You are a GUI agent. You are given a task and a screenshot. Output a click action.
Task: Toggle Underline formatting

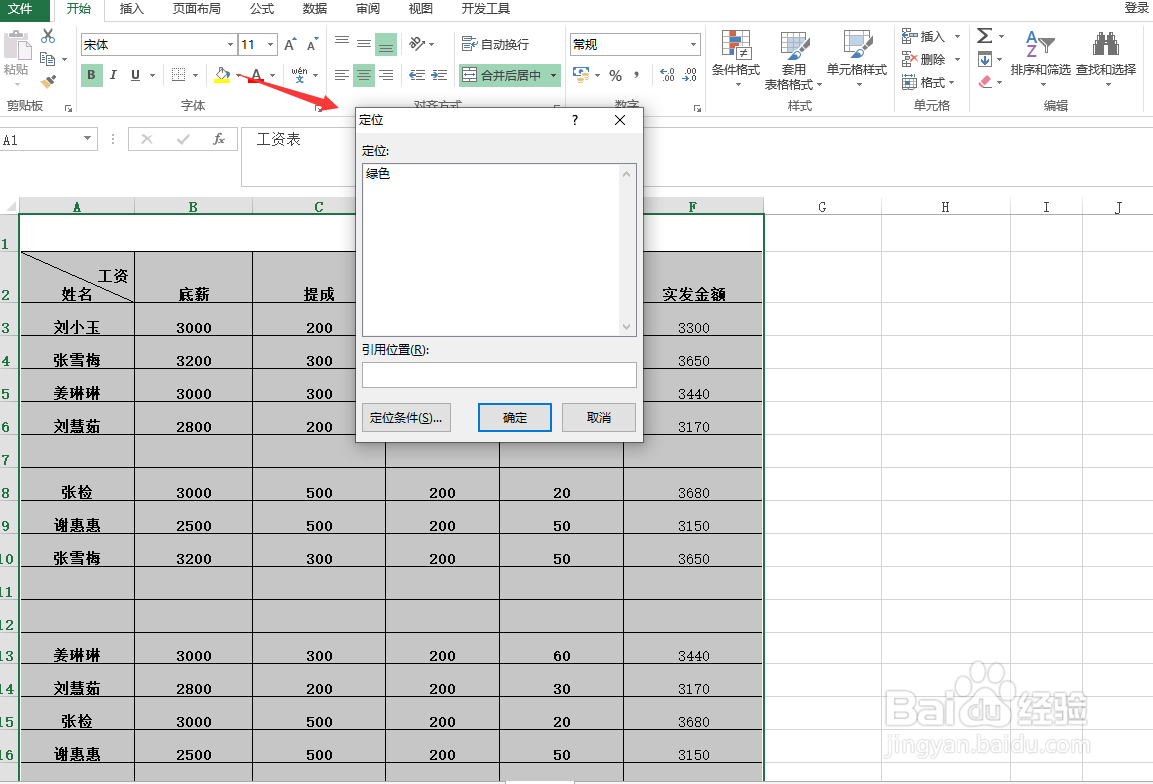(135, 75)
